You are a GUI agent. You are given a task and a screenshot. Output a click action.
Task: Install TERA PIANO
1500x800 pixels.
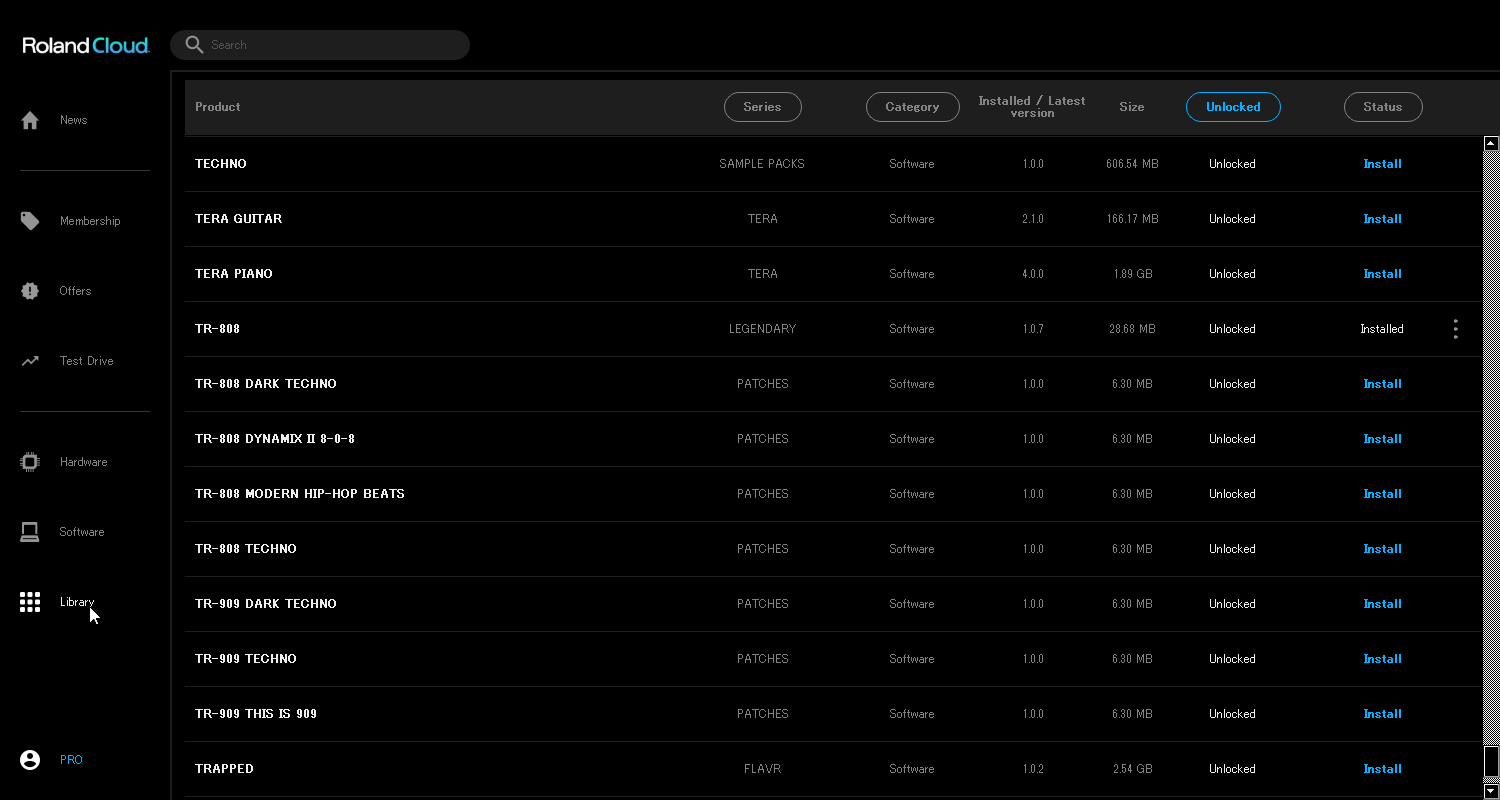[x=1383, y=274]
